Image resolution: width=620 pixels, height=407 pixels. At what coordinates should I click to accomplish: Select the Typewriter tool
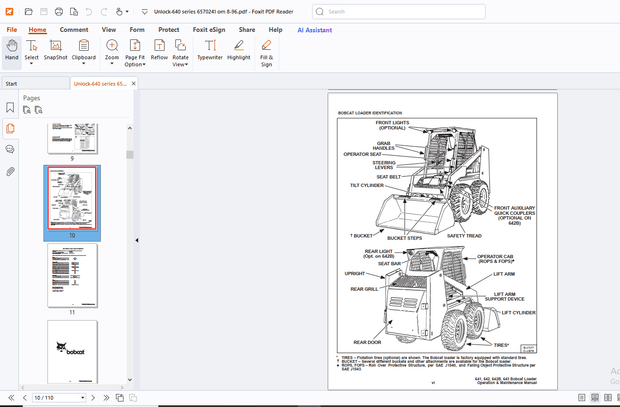(210, 49)
